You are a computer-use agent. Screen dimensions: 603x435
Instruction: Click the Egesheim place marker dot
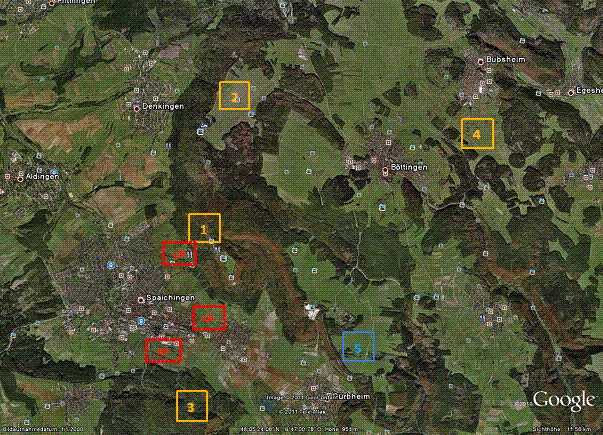[571, 93]
